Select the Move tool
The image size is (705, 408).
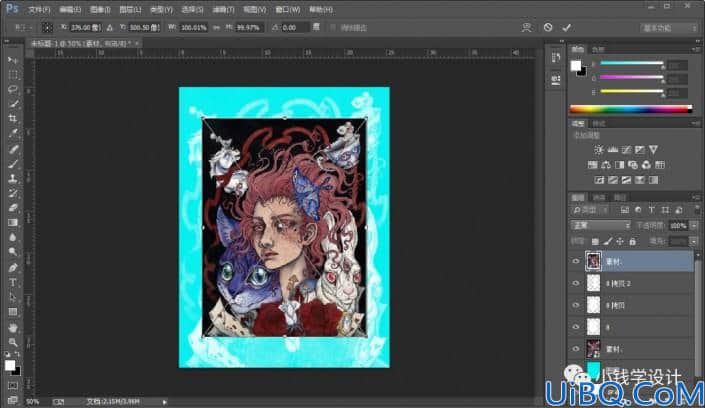pos(13,60)
